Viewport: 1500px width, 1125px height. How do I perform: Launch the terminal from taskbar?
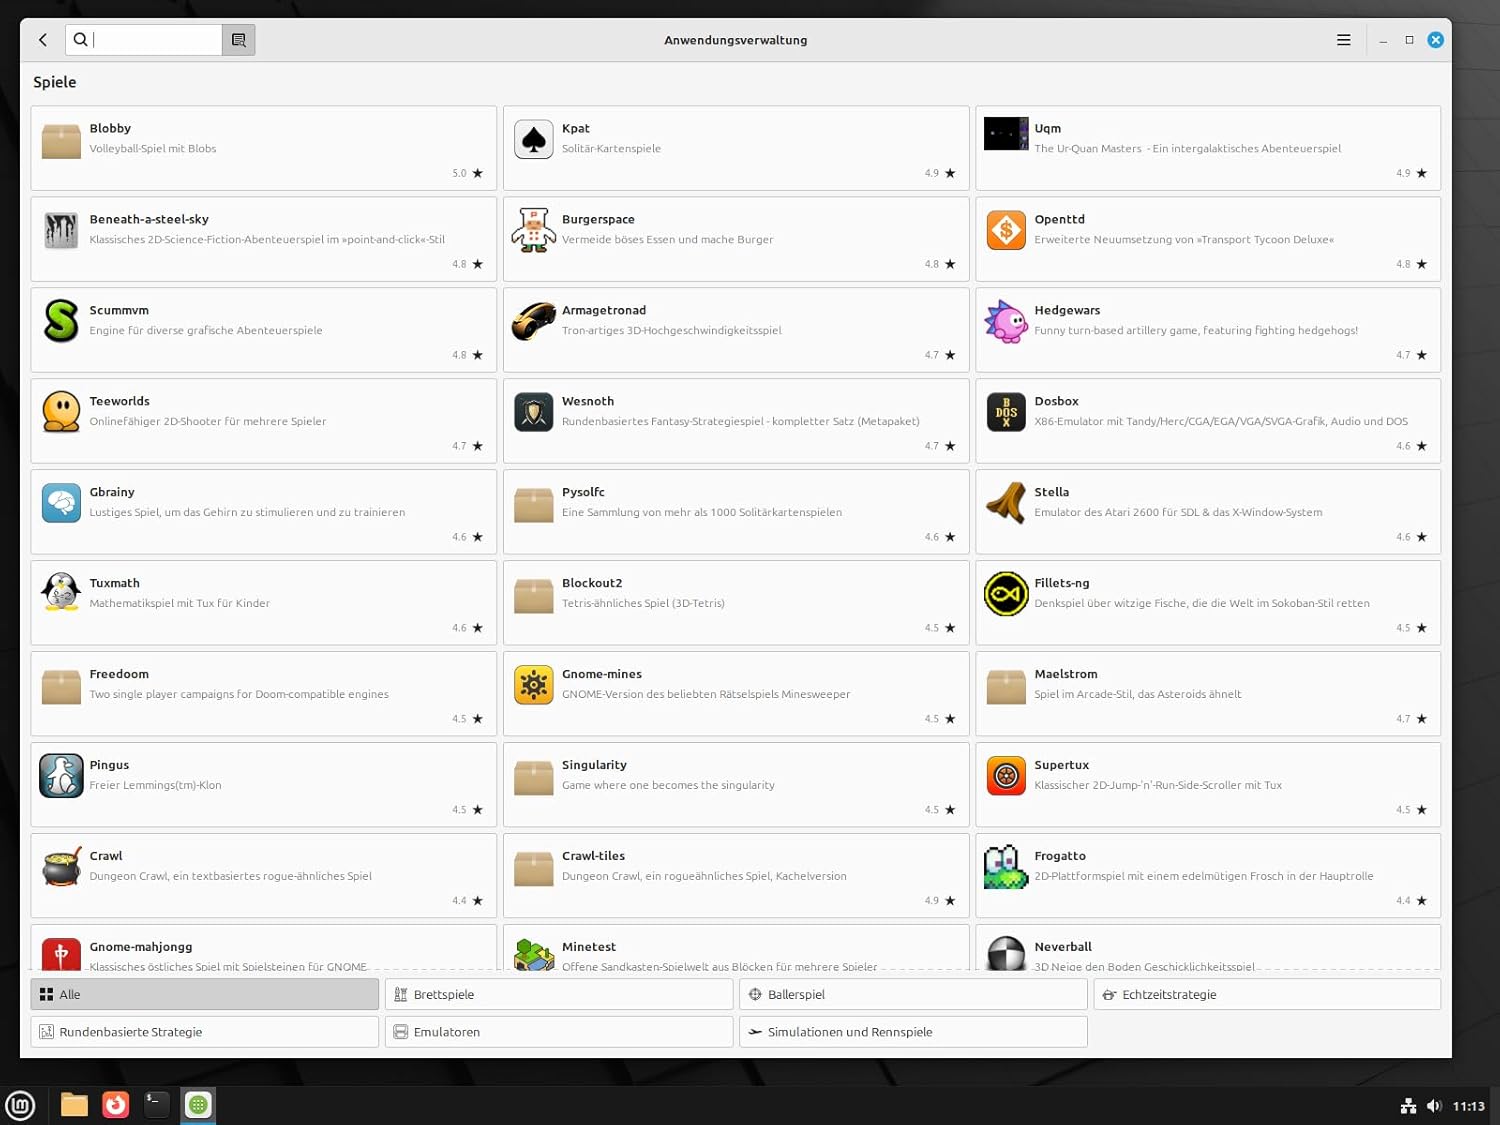coord(157,1105)
